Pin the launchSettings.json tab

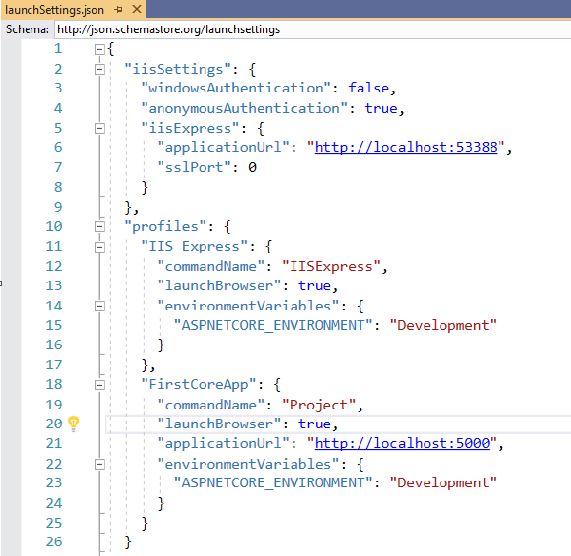[x=118, y=10]
